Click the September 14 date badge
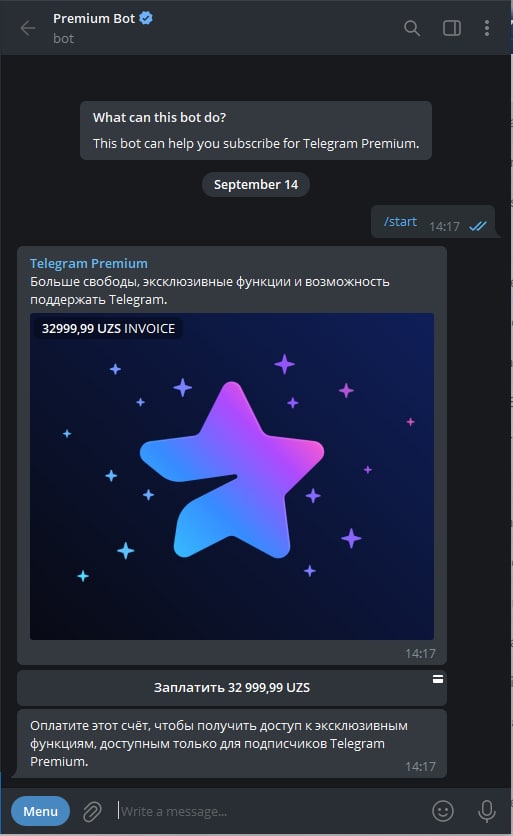This screenshot has width=513, height=836. [x=256, y=184]
